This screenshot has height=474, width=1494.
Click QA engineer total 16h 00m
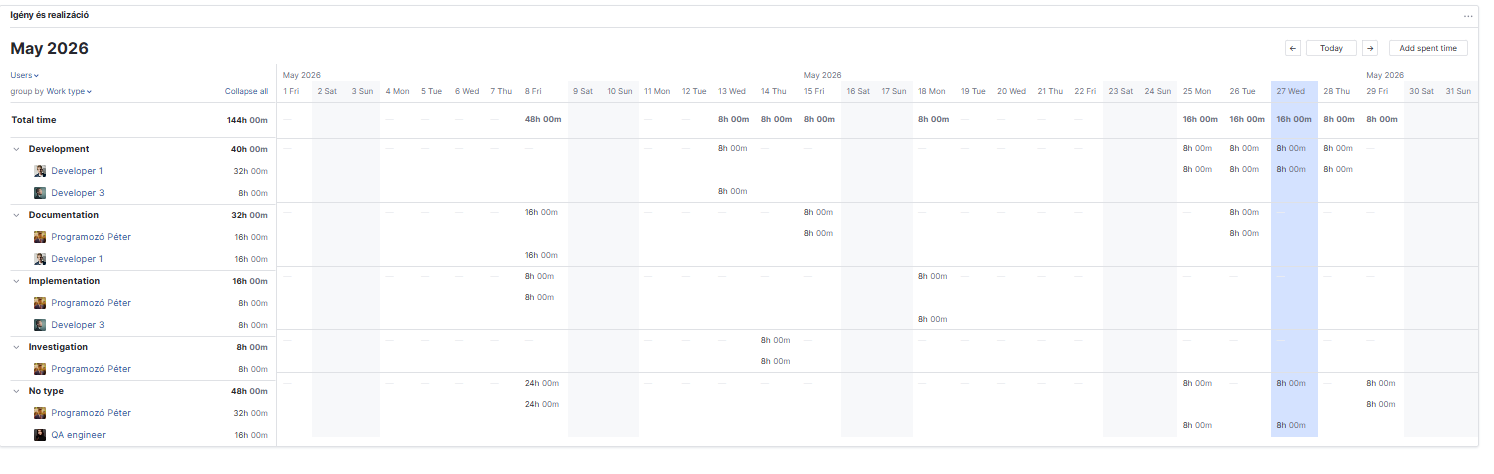point(251,435)
